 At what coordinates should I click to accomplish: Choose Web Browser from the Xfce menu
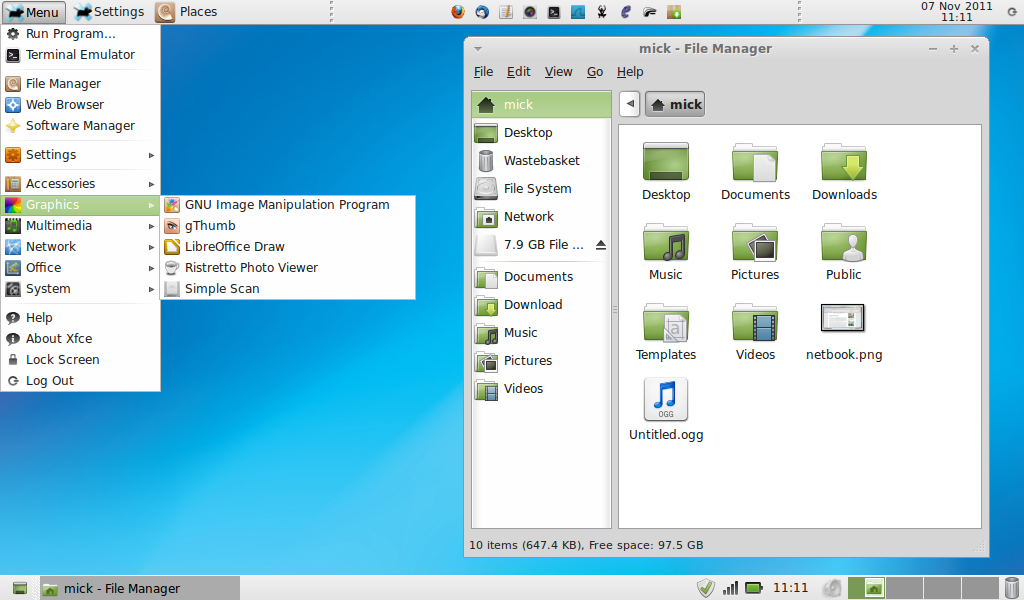point(80,104)
